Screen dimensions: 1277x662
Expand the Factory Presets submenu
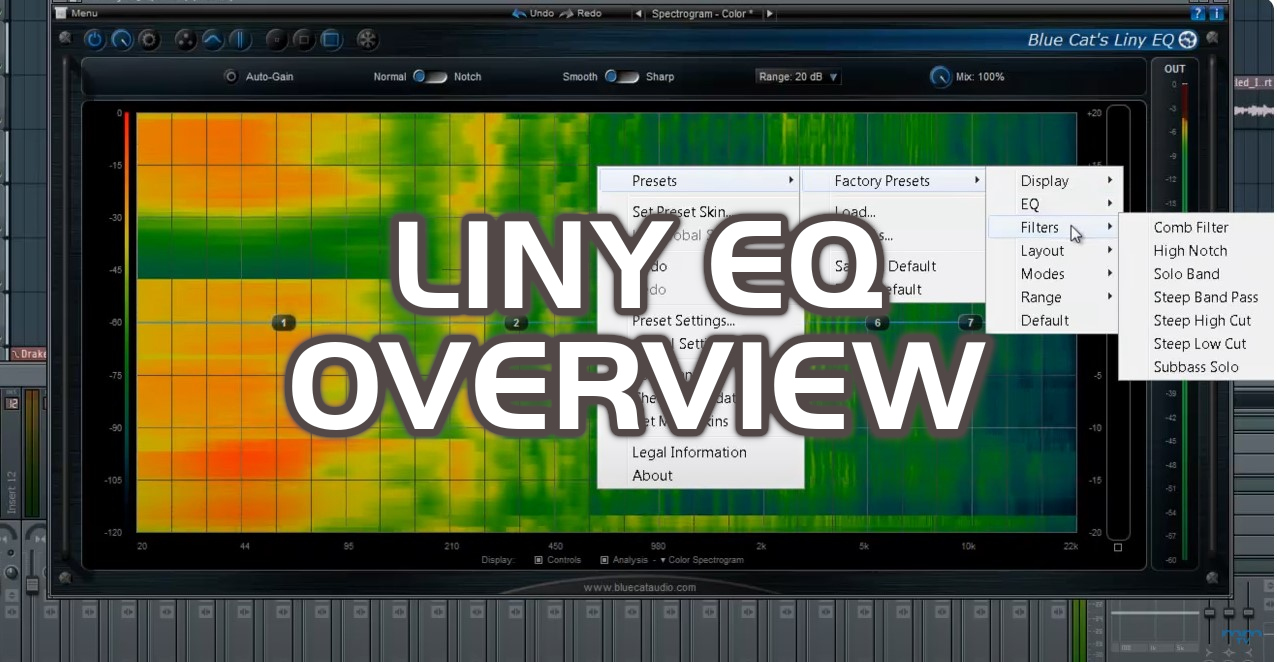tap(893, 181)
